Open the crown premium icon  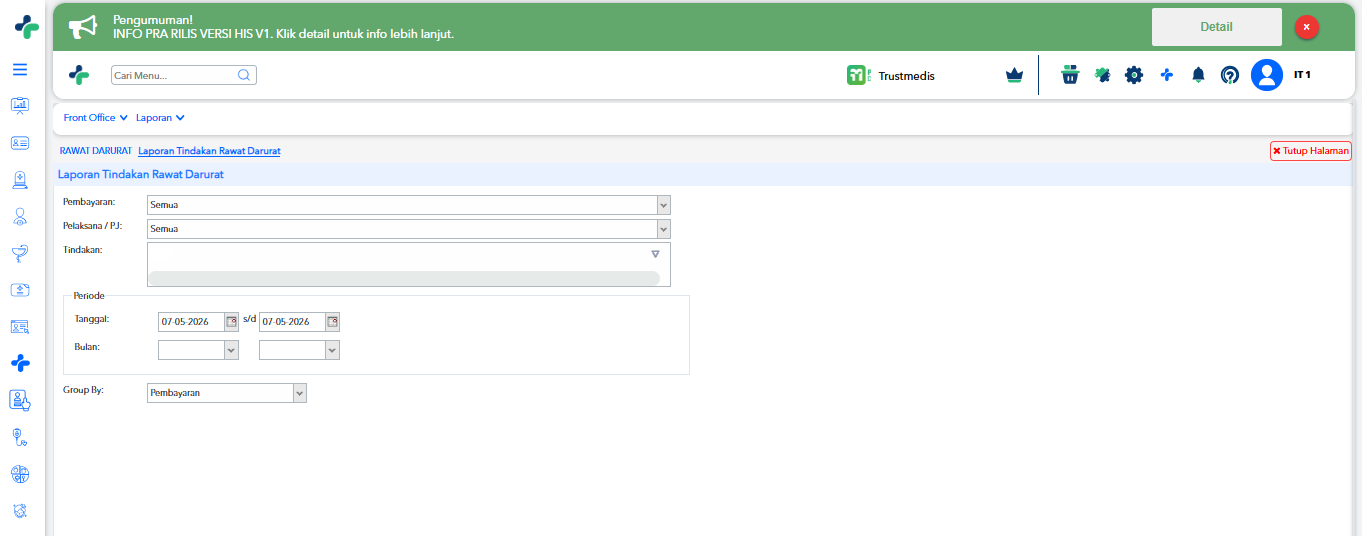tap(1015, 75)
